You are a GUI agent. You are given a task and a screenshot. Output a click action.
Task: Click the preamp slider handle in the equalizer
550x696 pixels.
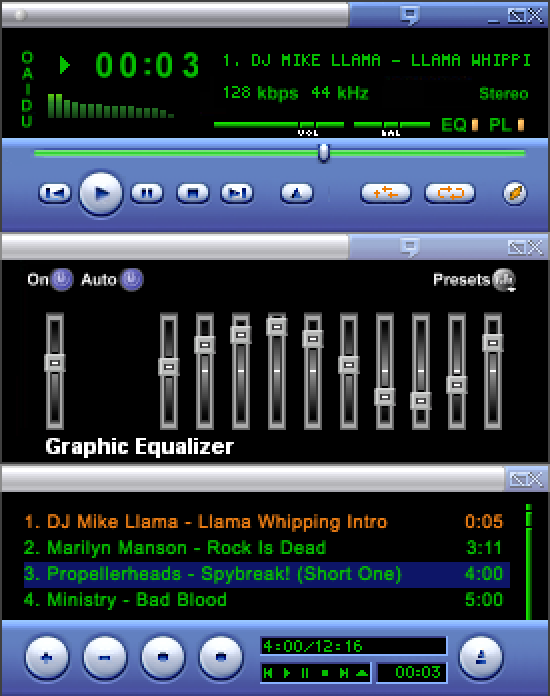[55, 363]
